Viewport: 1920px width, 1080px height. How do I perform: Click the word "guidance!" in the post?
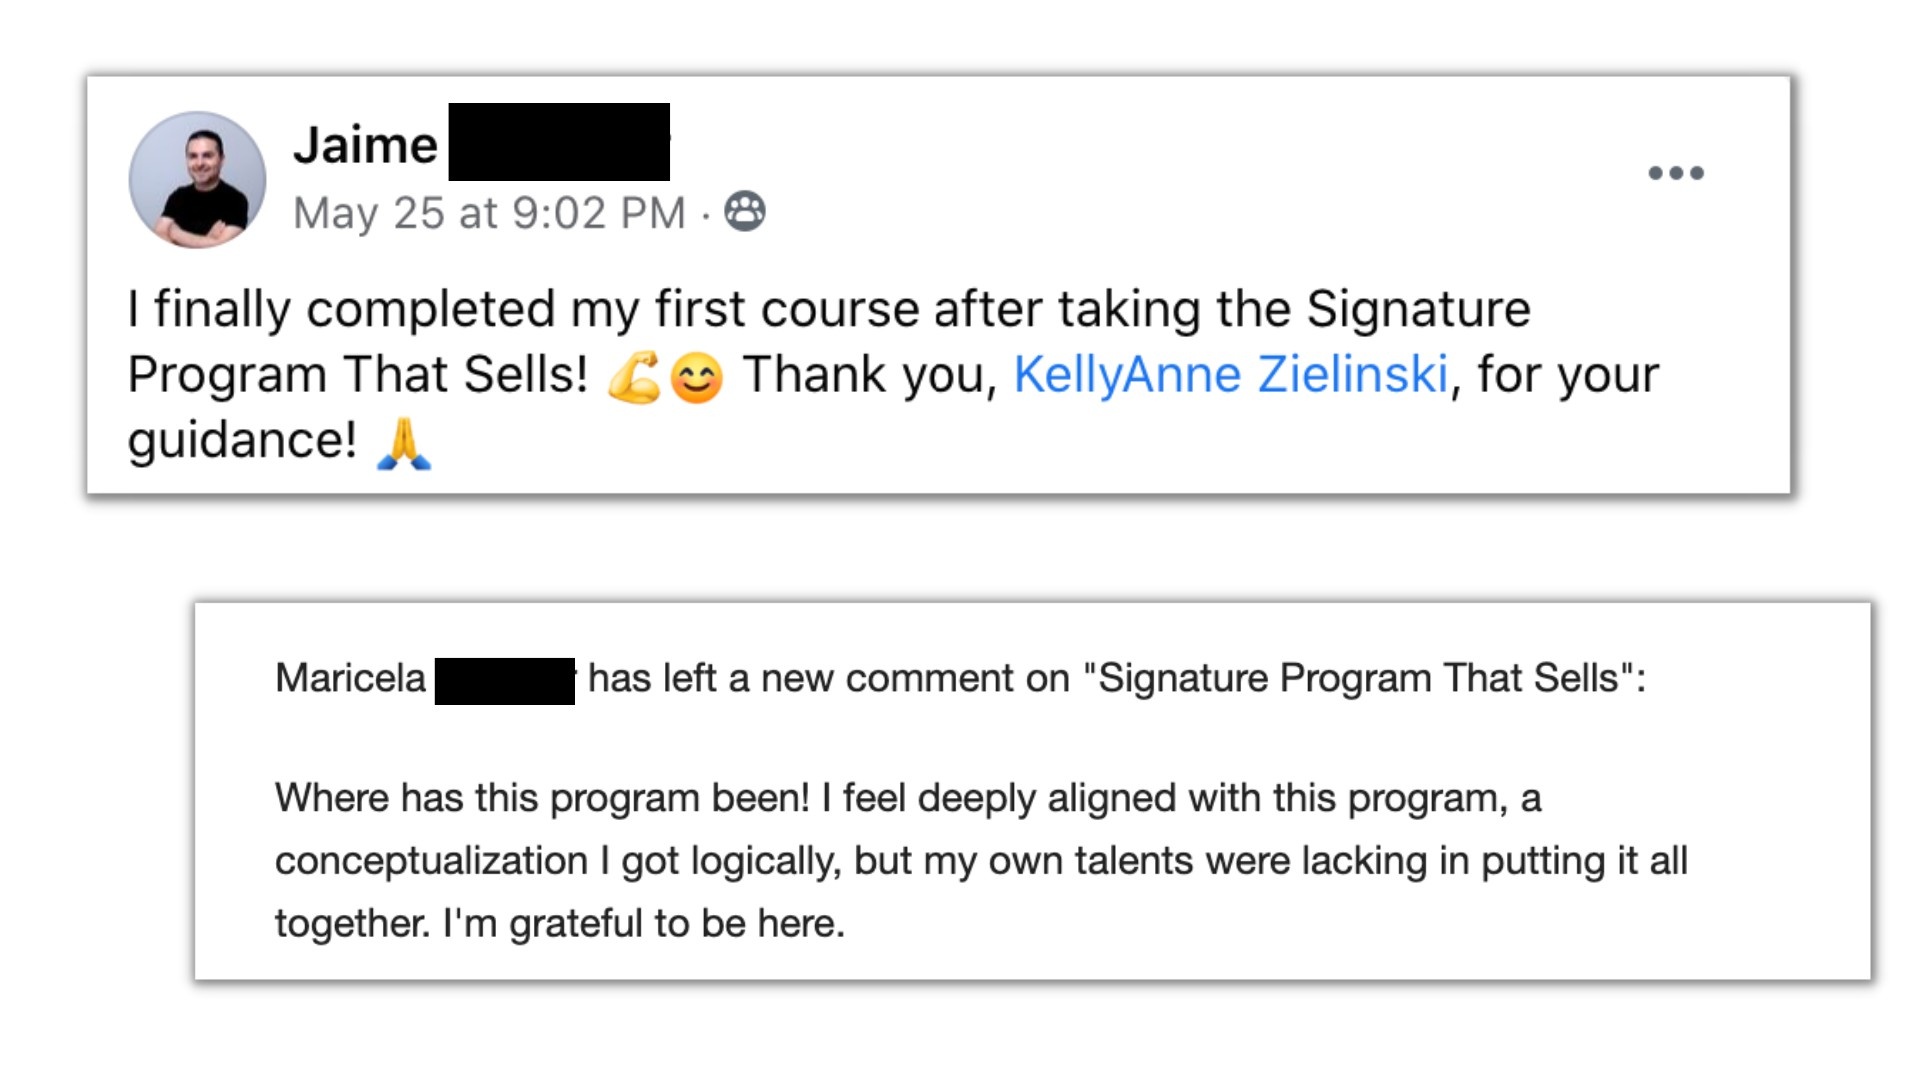coord(241,440)
